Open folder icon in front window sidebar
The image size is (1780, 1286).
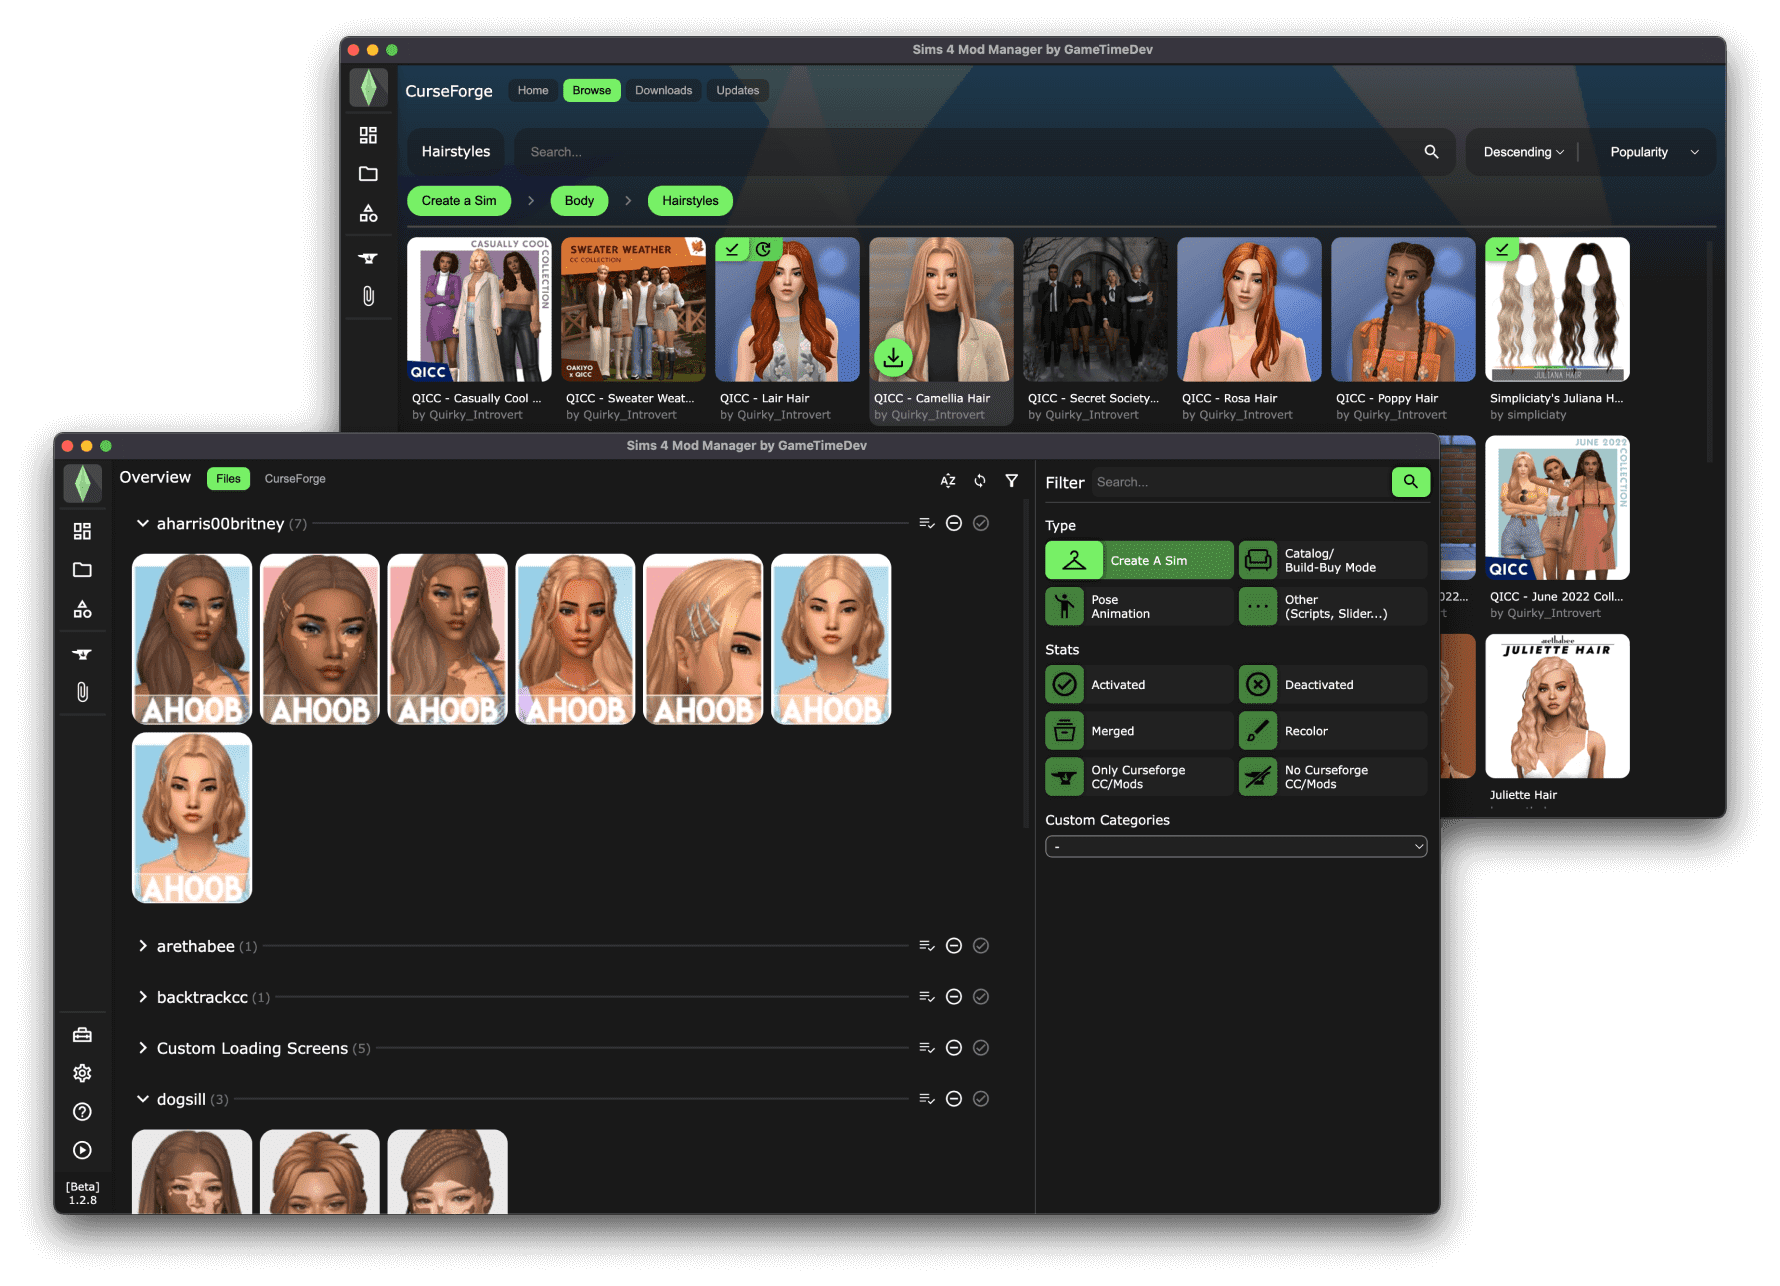pyautogui.click(x=83, y=570)
